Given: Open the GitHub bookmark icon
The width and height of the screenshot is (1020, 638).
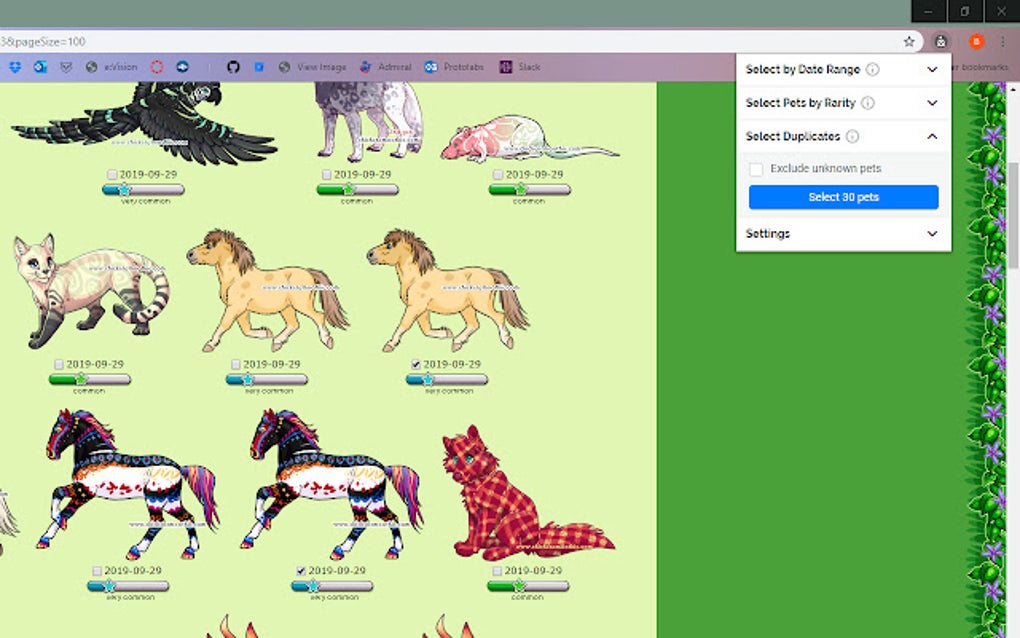Looking at the screenshot, I should coord(234,66).
